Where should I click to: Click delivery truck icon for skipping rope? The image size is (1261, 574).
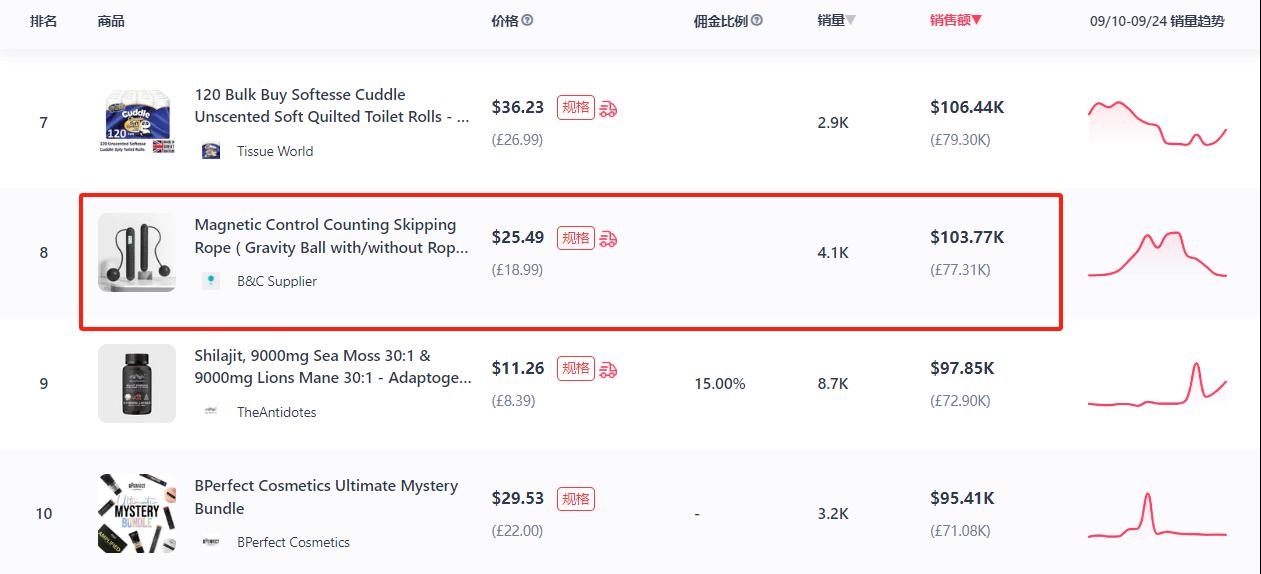point(608,238)
